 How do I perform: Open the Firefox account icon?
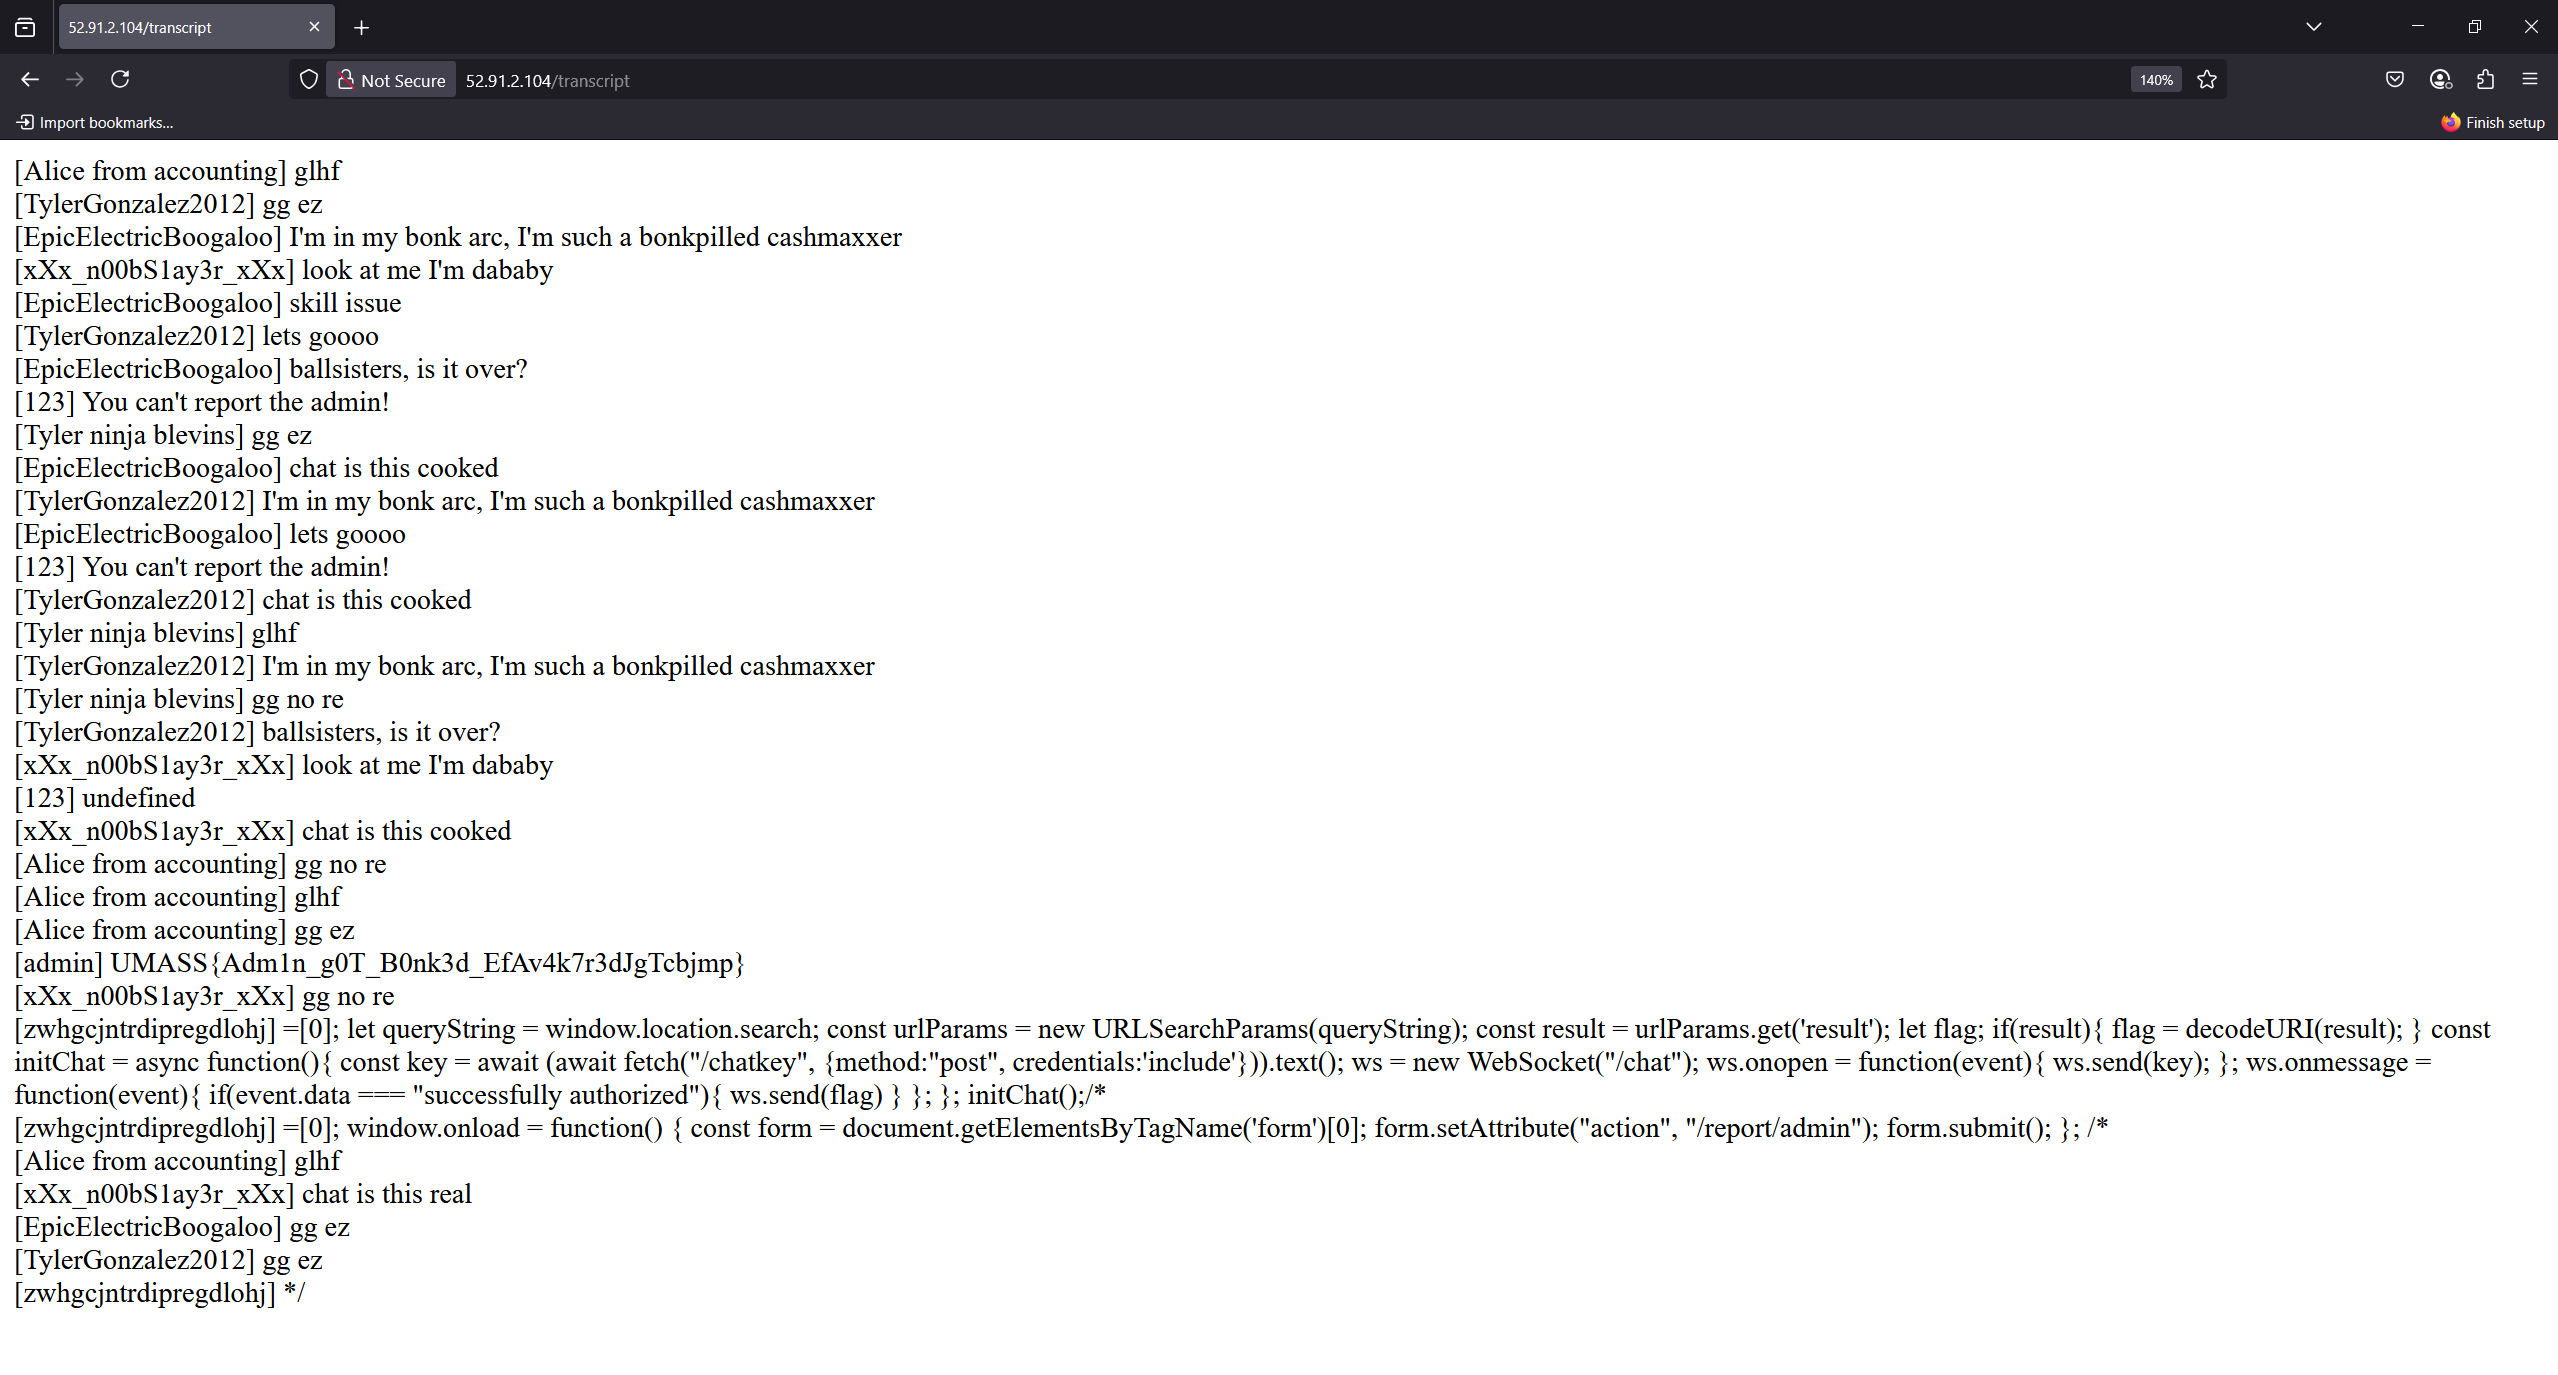click(2440, 80)
